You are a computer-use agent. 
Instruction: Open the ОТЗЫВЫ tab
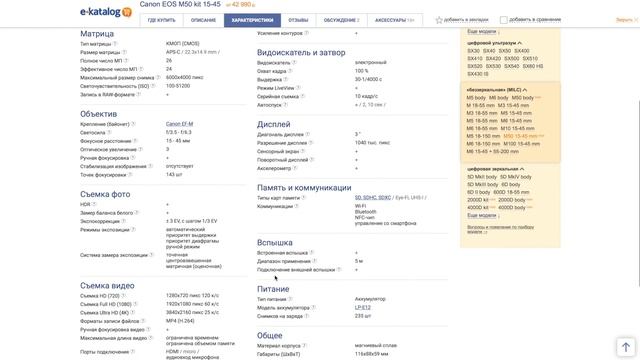pos(298,20)
